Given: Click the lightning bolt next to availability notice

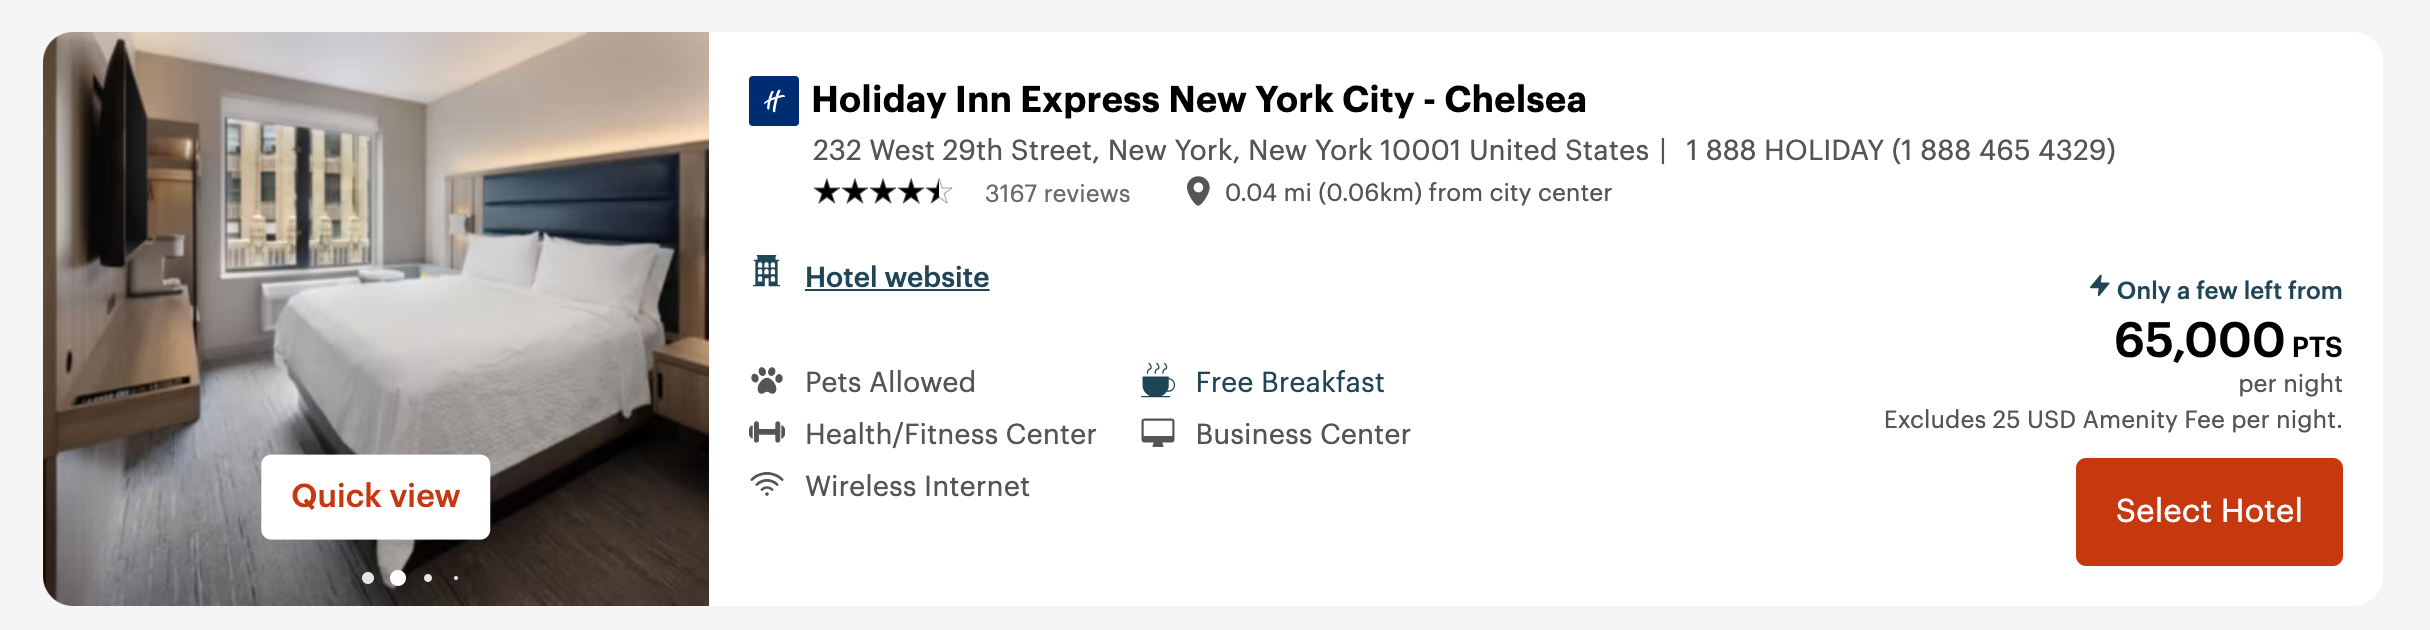Looking at the screenshot, I should point(2102,290).
